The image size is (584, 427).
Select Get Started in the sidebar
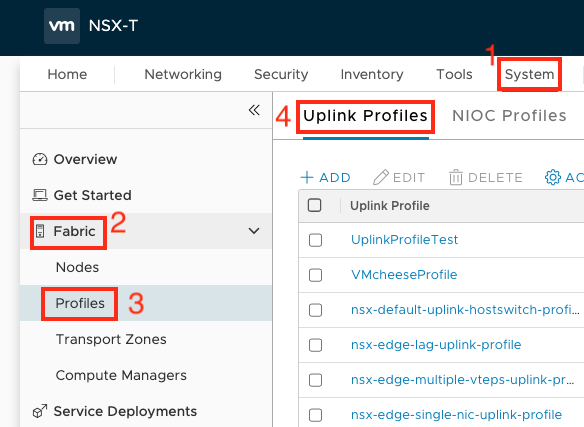pos(92,195)
